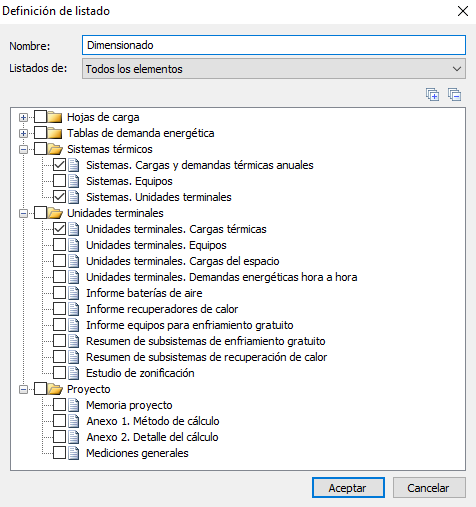Click document icon of Informe baterías de aire
The image size is (476, 507).
[x=74, y=293]
